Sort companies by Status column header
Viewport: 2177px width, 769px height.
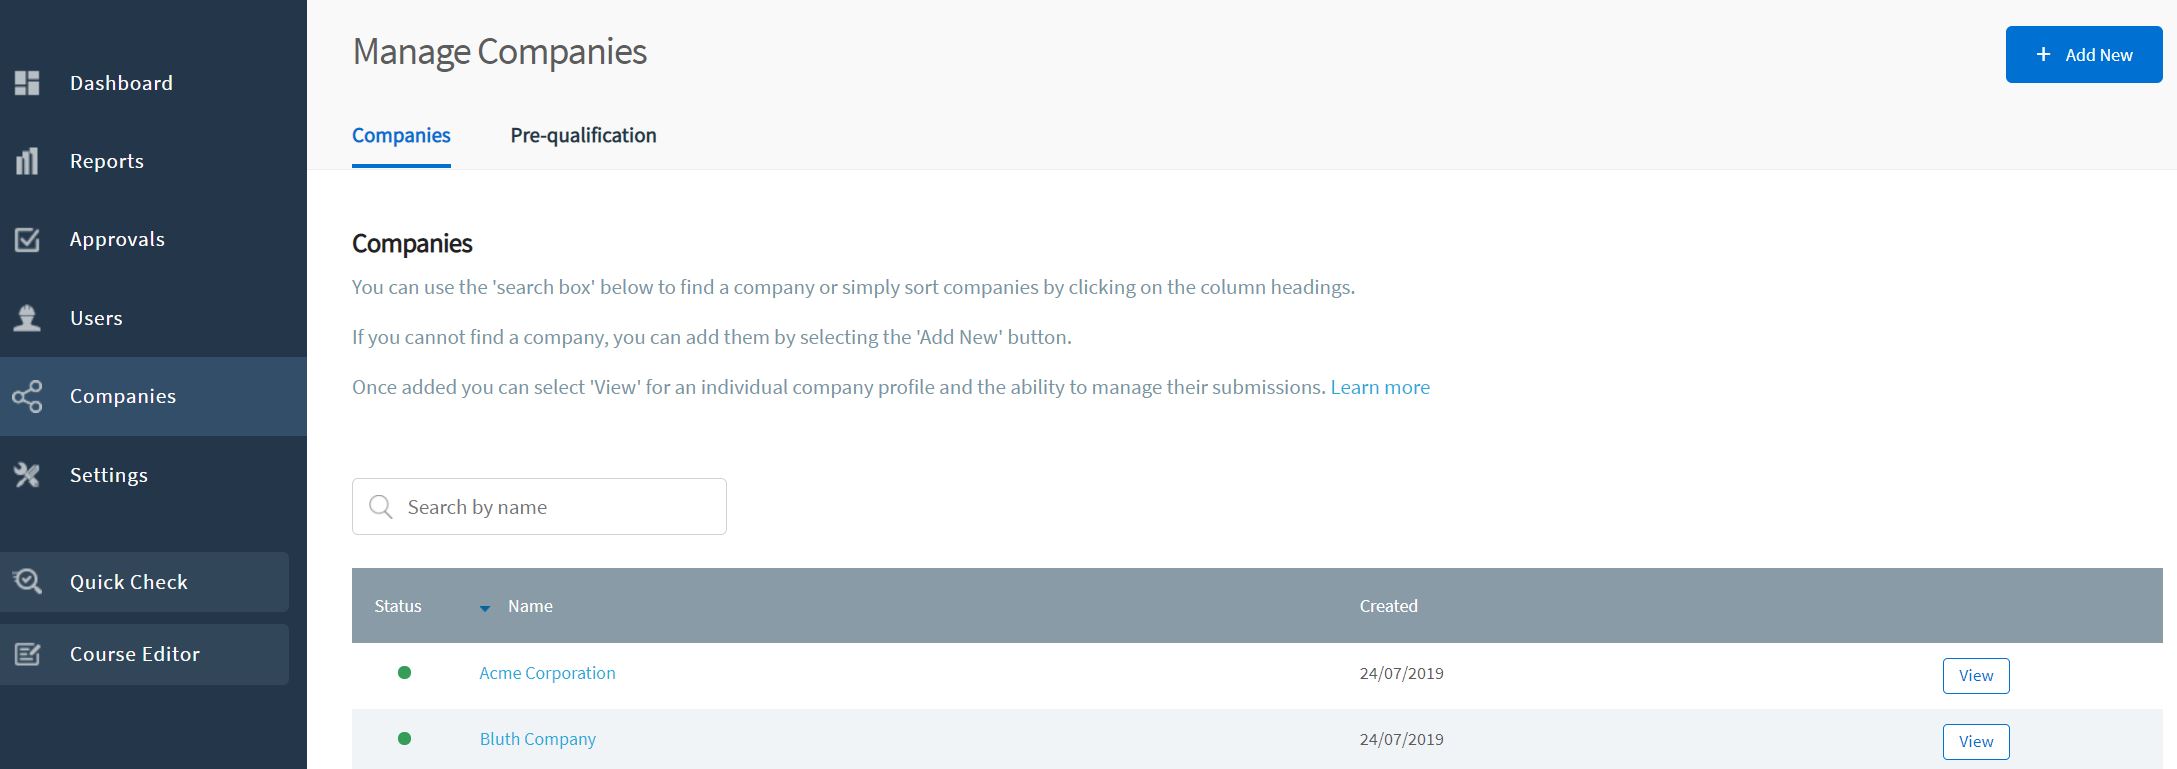(398, 606)
